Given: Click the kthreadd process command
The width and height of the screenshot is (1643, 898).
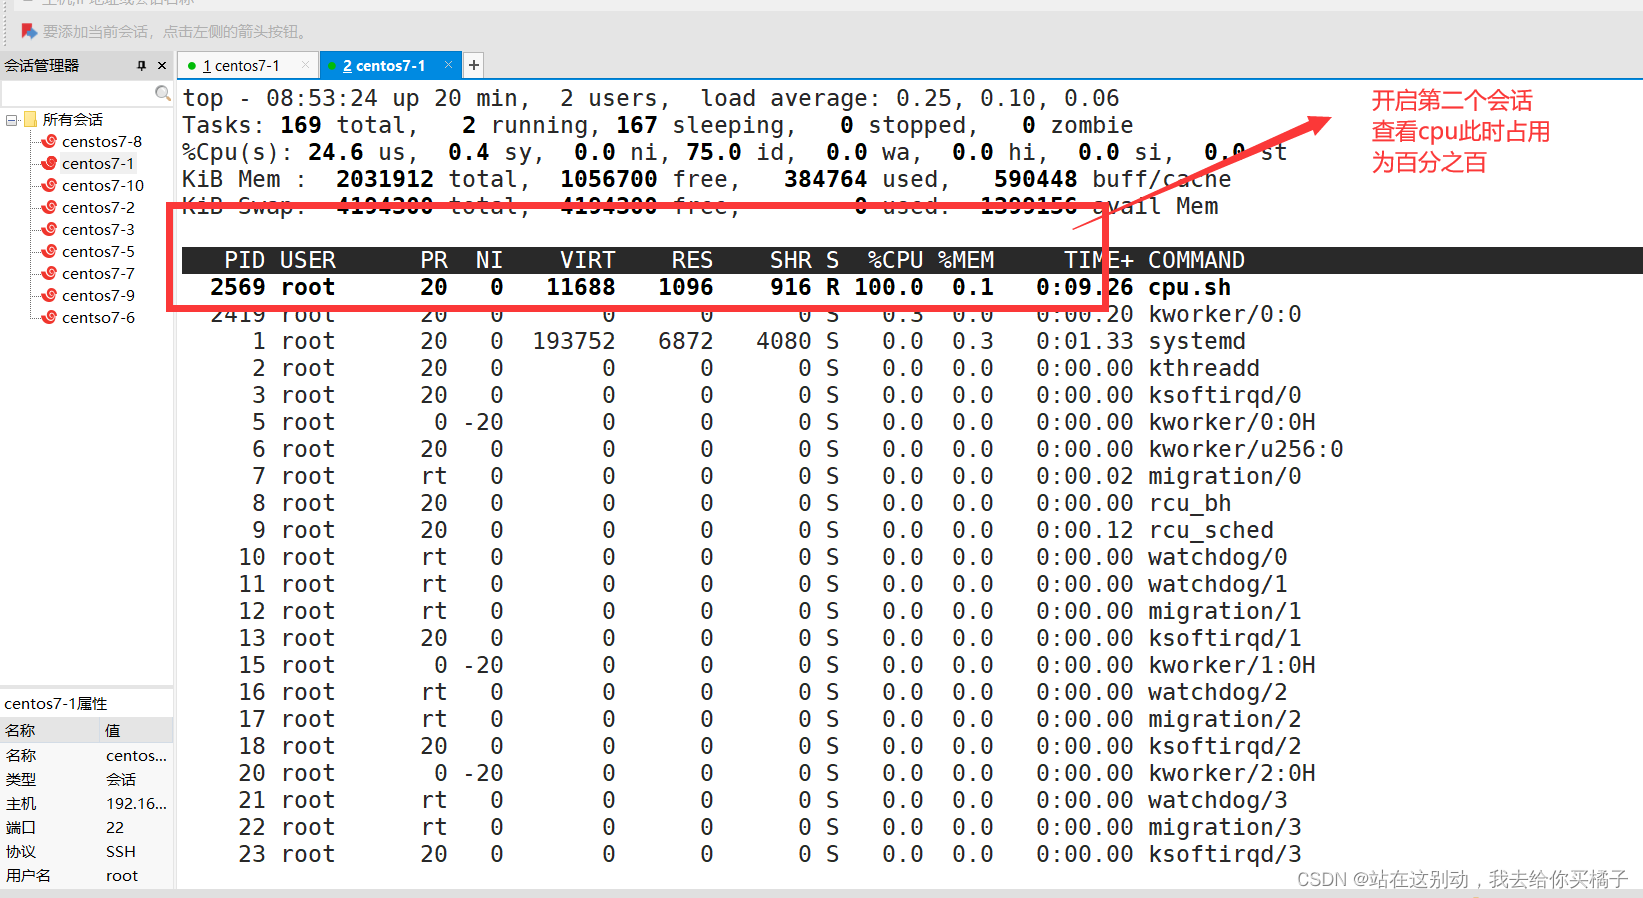Looking at the screenshot, I should 1203,369.
